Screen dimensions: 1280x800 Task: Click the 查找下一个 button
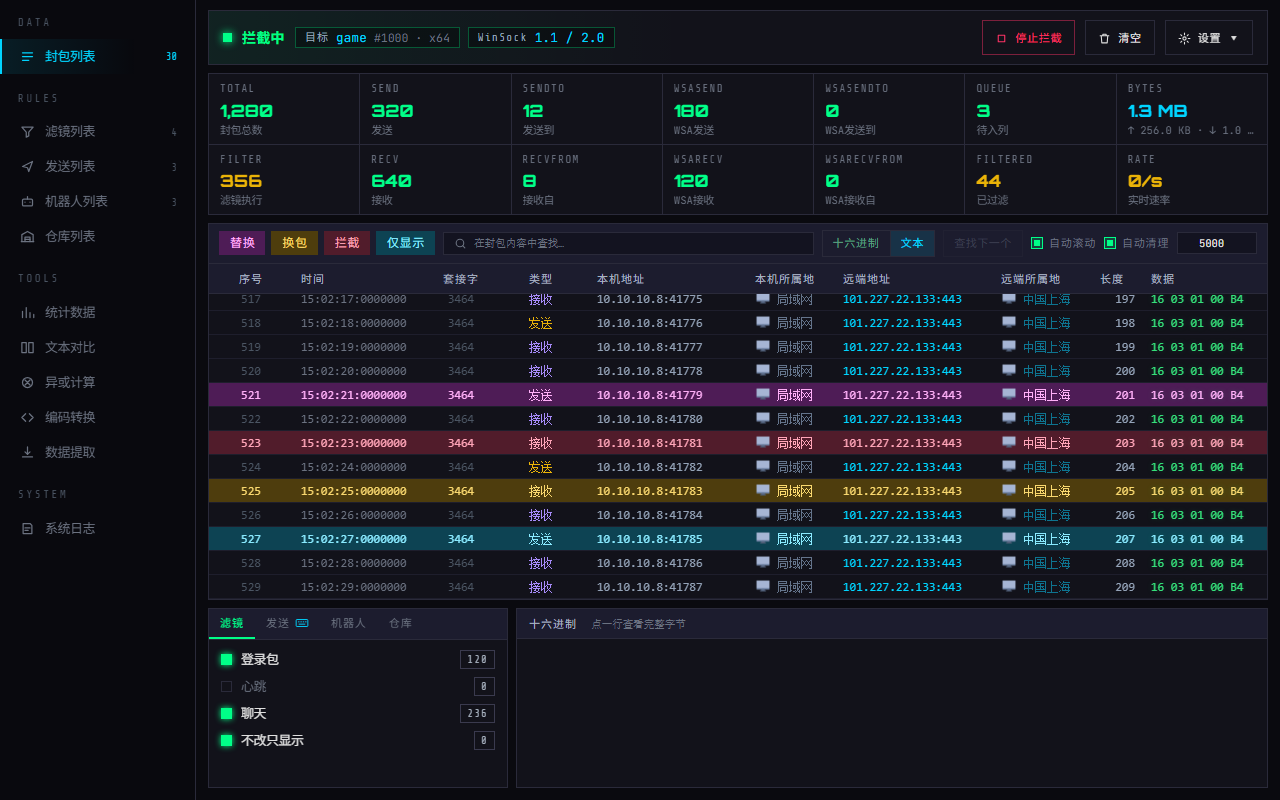point(982,243)
